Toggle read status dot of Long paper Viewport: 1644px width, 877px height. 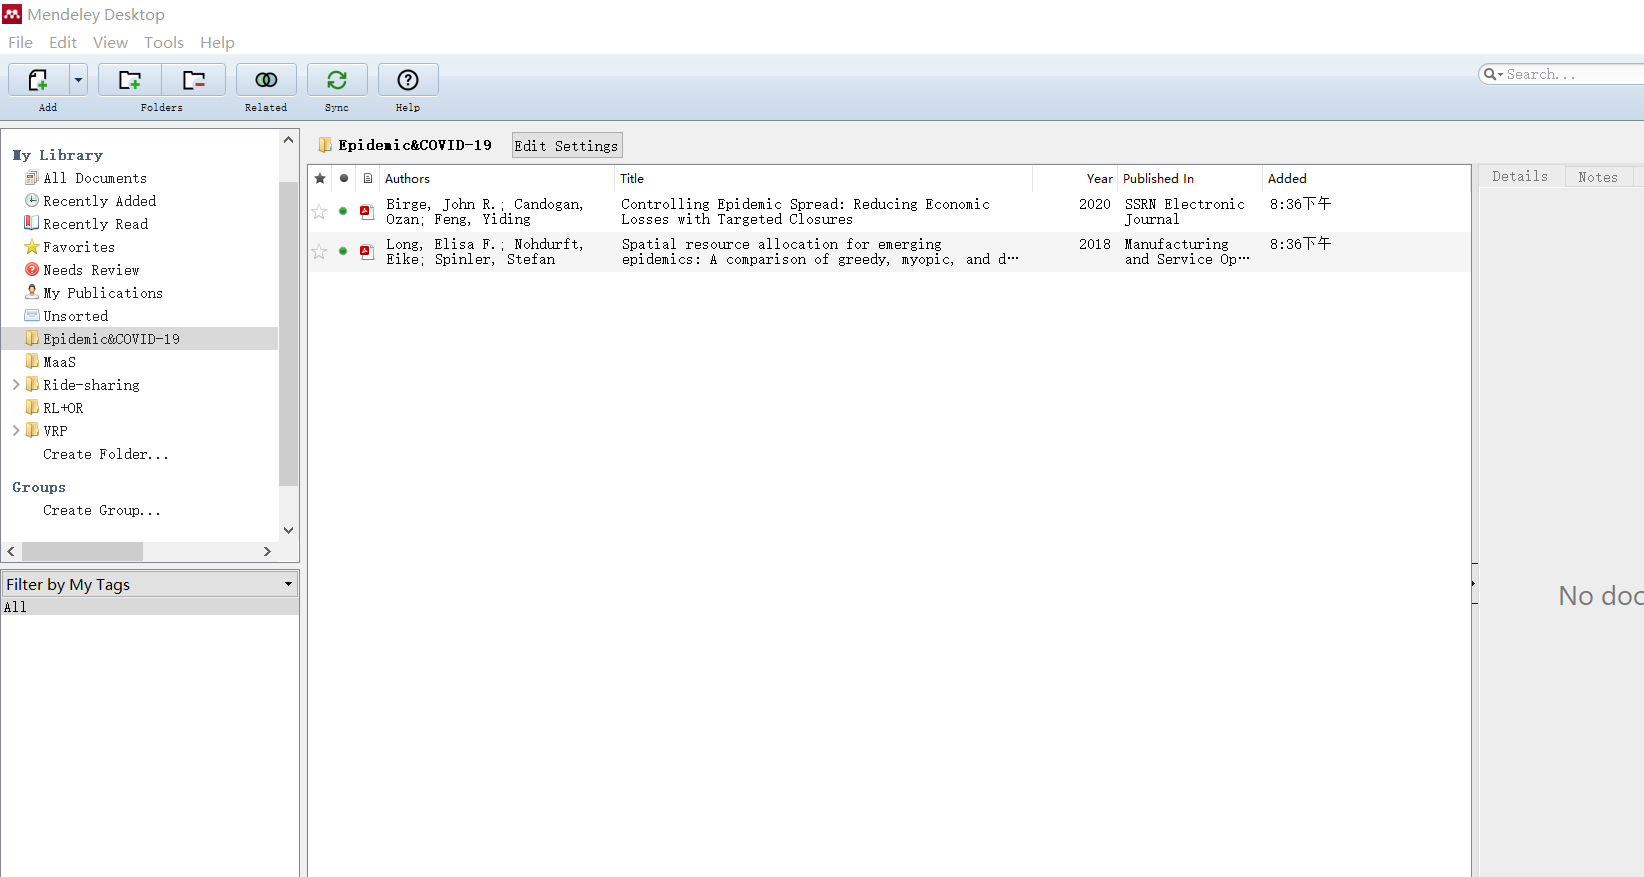tap(343, 251)
